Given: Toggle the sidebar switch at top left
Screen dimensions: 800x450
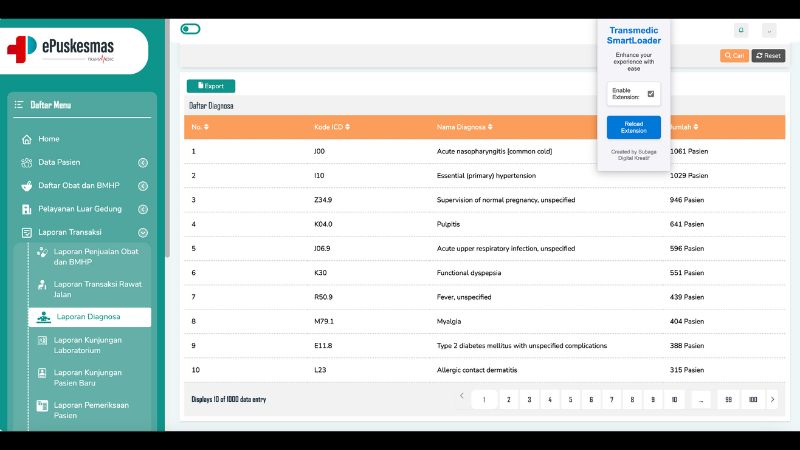Looking at the screenshot, I should 190,29.
